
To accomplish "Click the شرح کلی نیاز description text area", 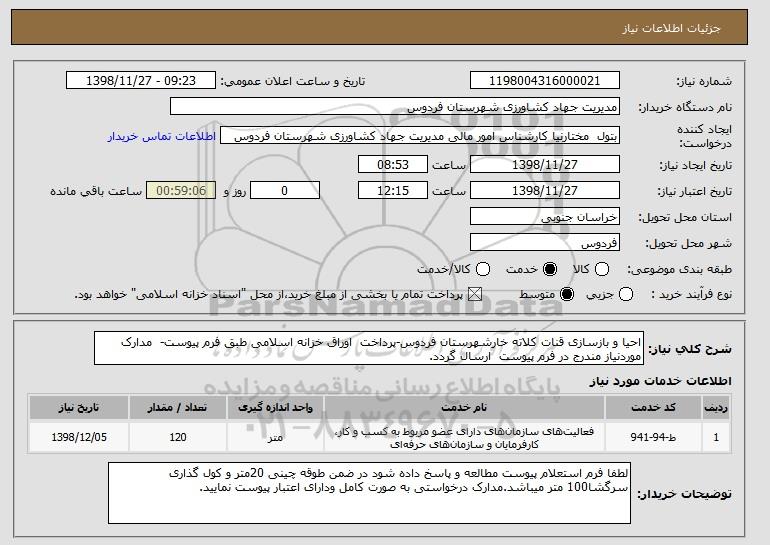I will point(380,350).
